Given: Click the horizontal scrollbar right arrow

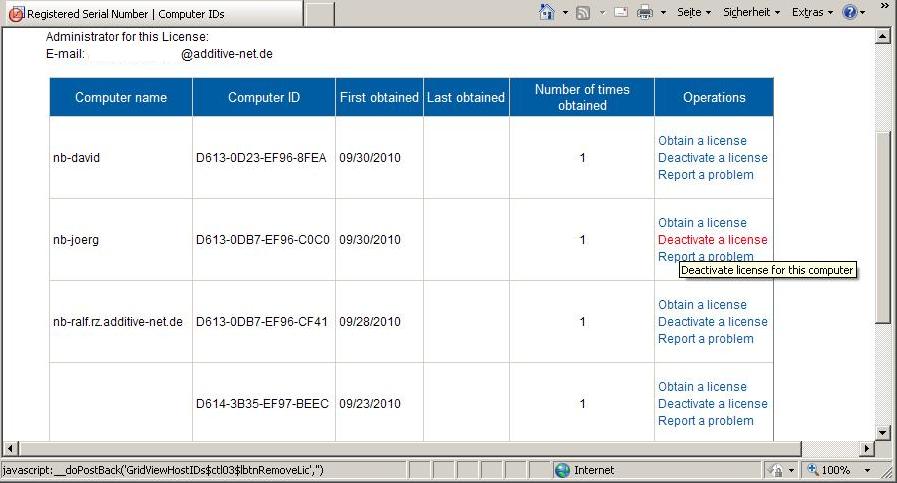Looking at the screenshot, I should pyautogui.click(x=867, y=448).
